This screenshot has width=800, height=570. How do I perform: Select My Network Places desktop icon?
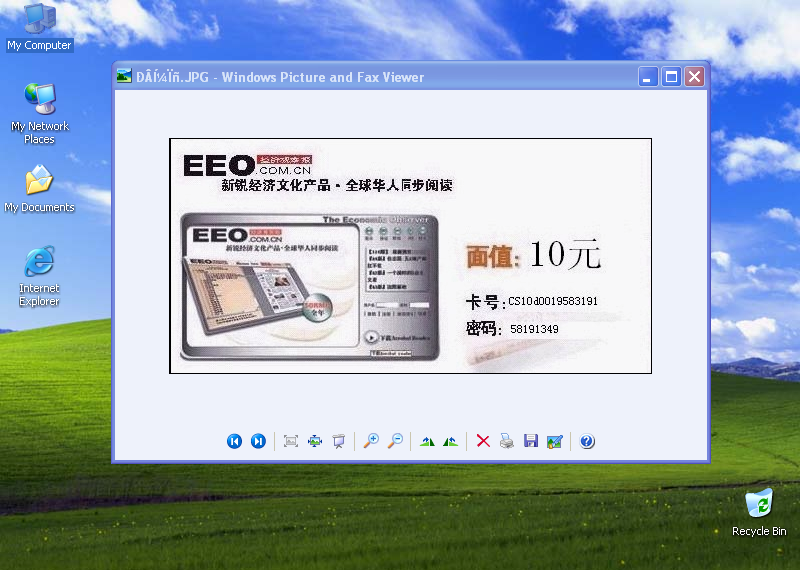coord(39,113)
